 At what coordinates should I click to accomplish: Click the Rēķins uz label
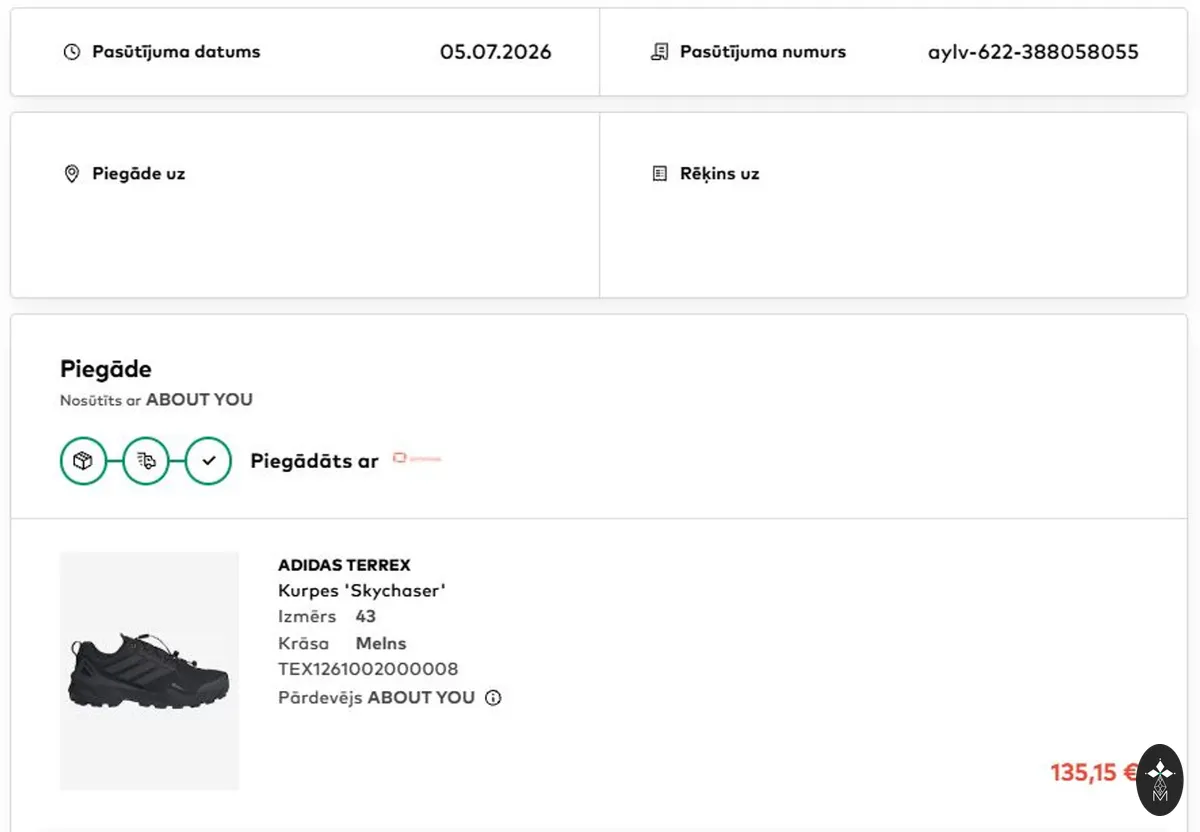[x=720, y=174]
